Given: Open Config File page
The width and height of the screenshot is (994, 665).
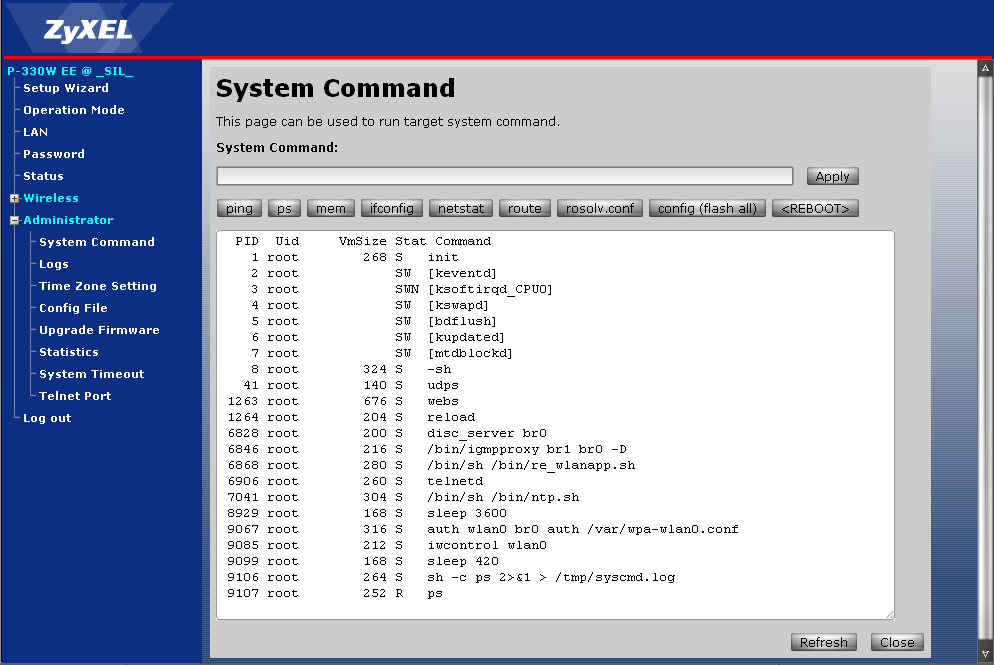Looking at the screenshot, I should [74, 308].
